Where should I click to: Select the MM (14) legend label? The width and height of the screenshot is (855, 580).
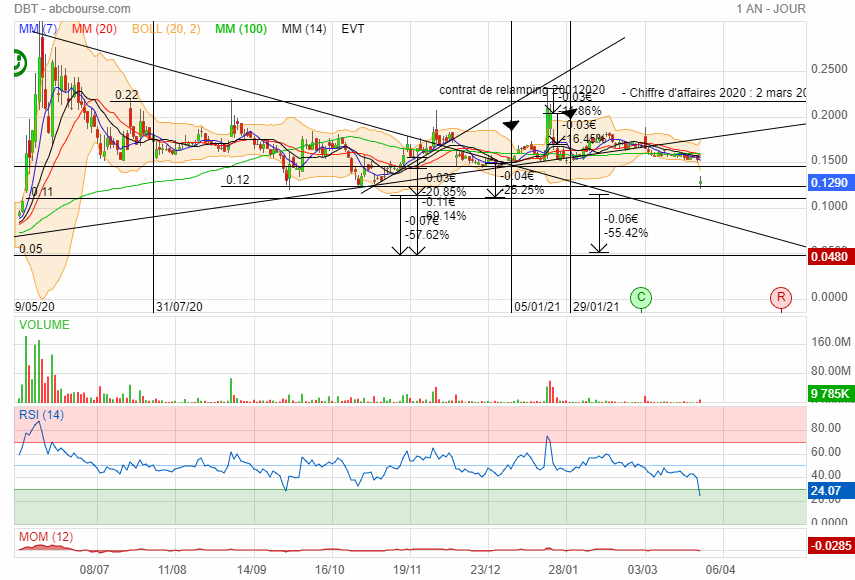tap(304, 29)
